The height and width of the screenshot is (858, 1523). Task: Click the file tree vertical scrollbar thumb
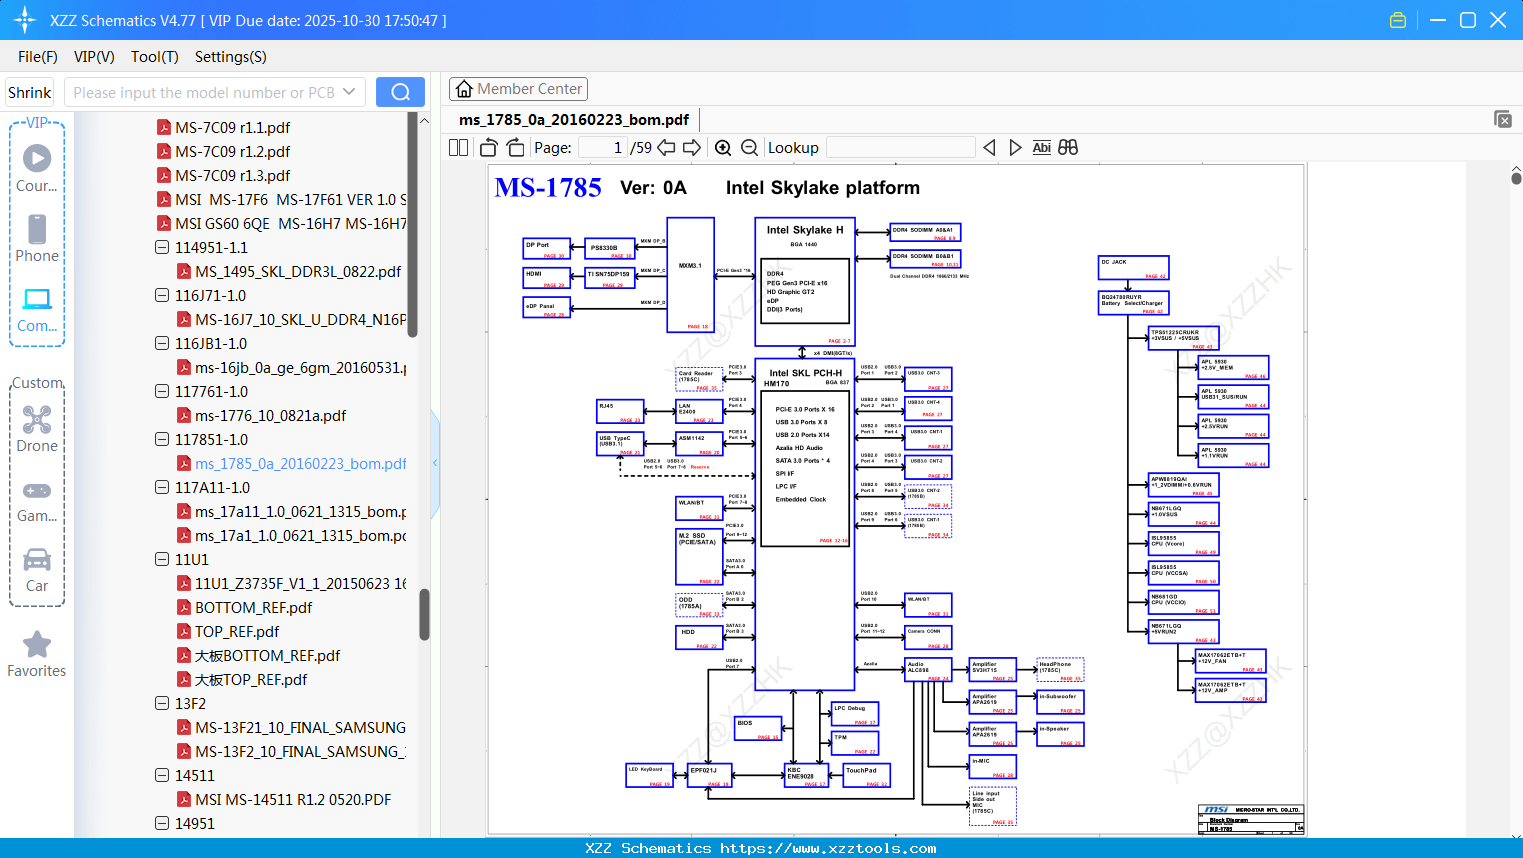424,614
